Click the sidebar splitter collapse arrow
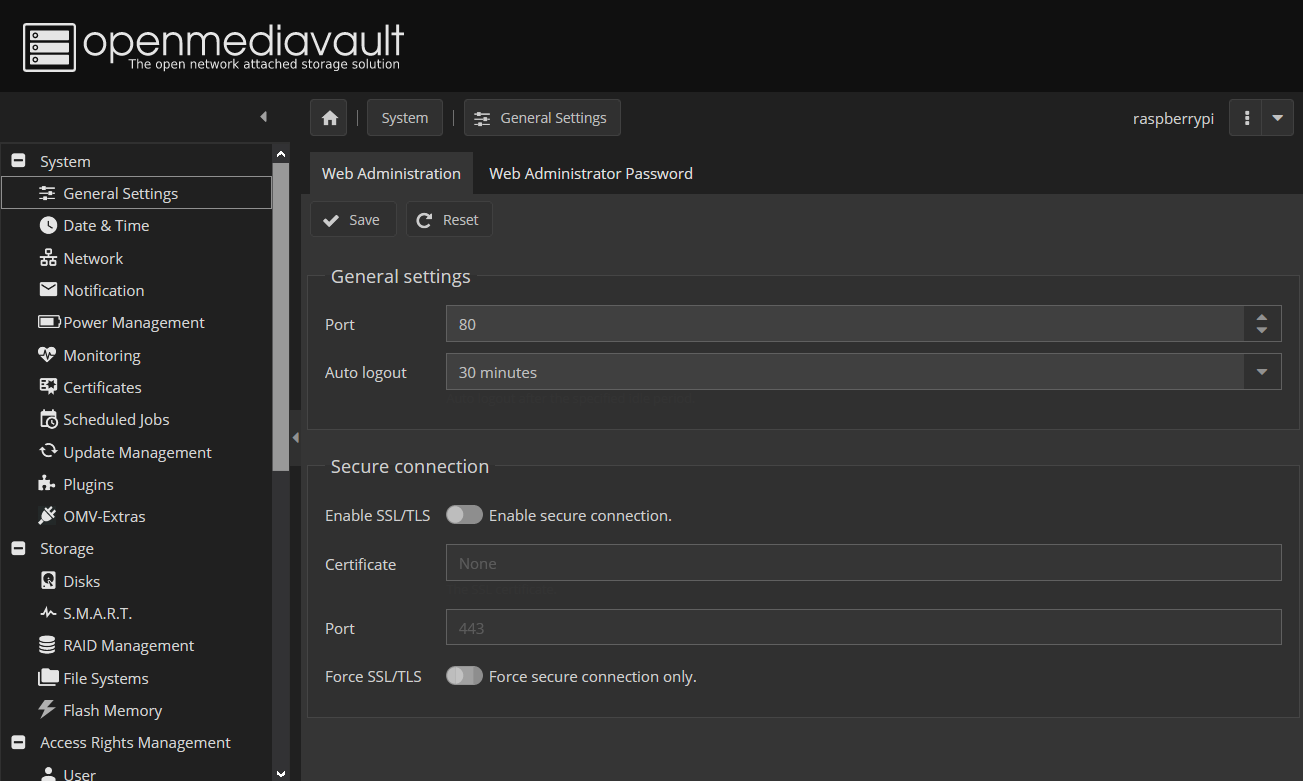 pos(295,437)
